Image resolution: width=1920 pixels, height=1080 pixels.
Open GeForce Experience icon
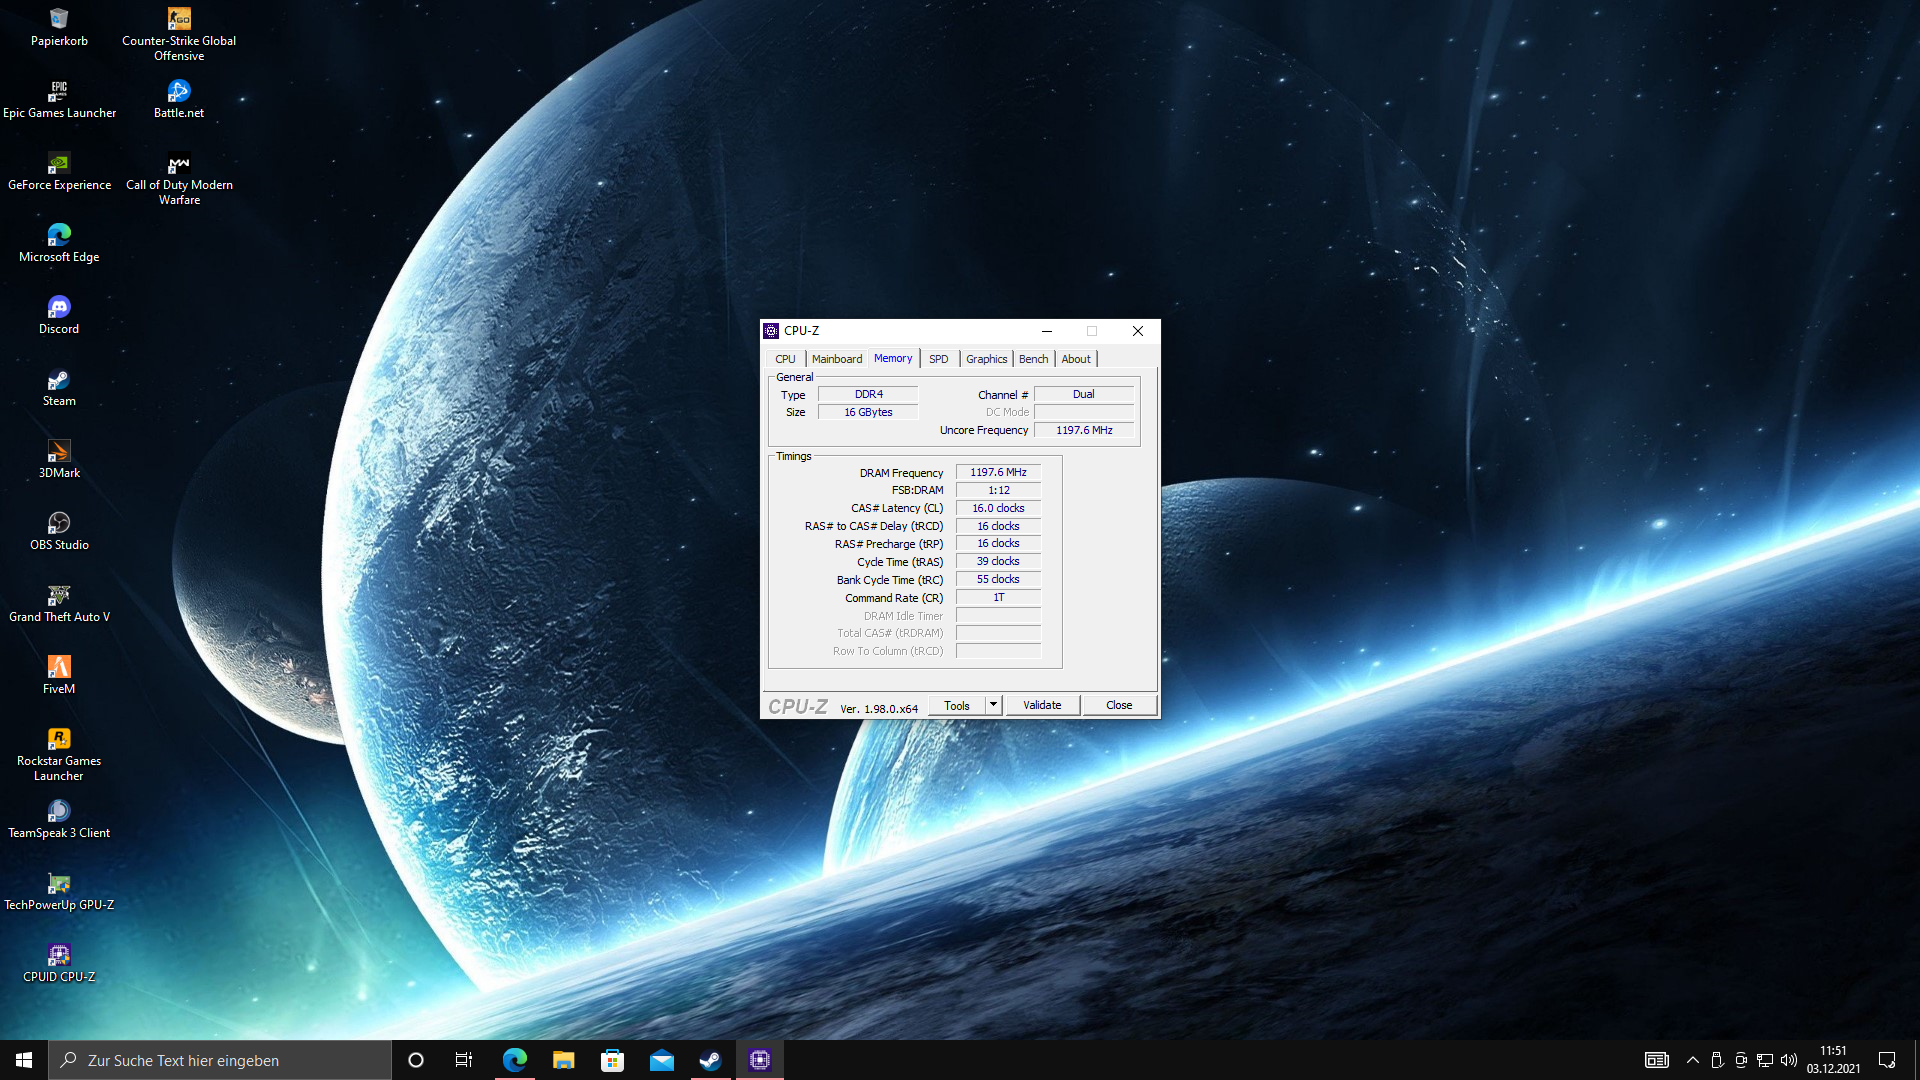pos(59,164)
